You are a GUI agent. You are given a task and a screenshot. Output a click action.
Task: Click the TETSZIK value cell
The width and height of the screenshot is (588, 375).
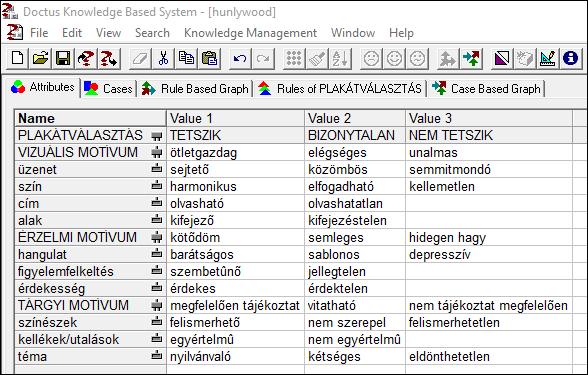(235, 135)
